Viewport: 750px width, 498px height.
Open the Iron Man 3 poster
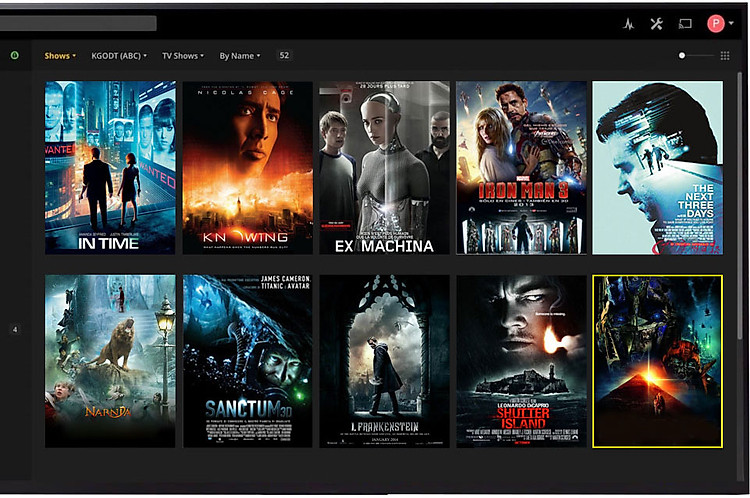coord(521,168)
